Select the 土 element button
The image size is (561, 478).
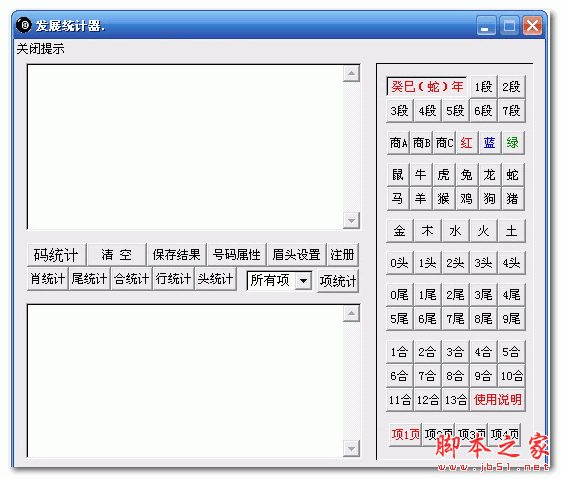pos(511,231)
